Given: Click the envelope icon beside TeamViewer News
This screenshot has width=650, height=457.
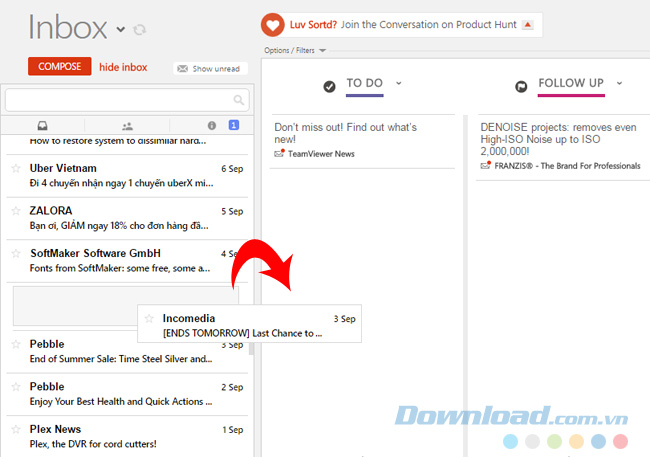Looking at the screenshot, I should [x=279, y=153].
